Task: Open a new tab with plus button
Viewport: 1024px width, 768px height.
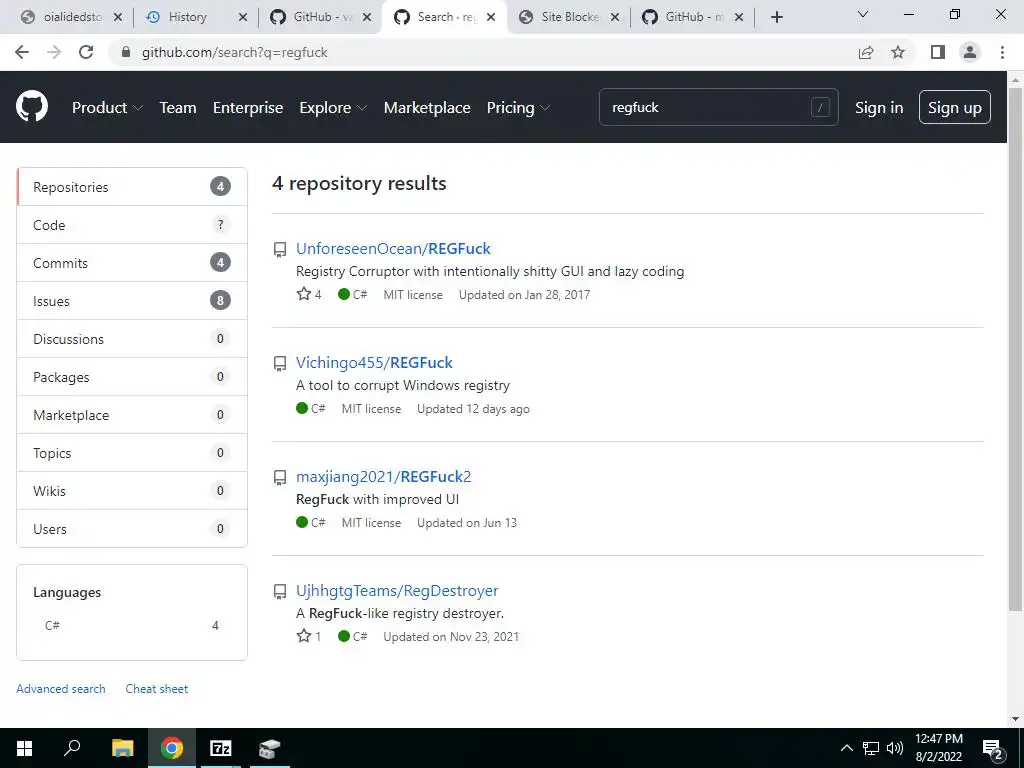Action: click(x=776, y=17)
